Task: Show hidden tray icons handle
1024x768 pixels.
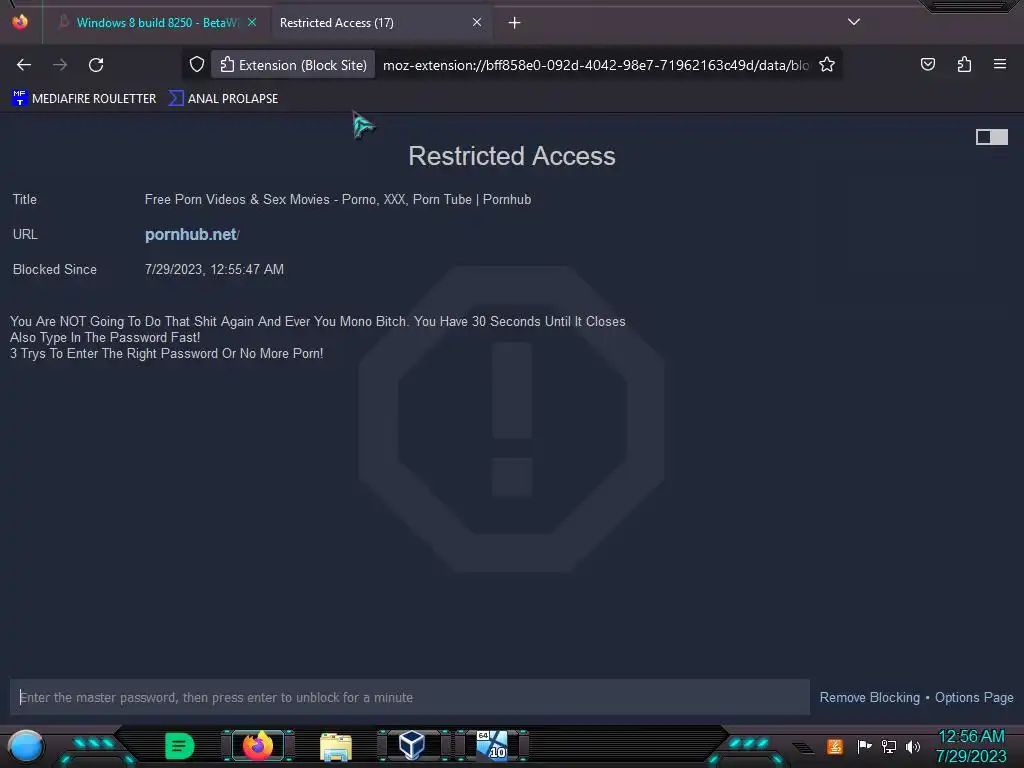Action: pos(804,748)
